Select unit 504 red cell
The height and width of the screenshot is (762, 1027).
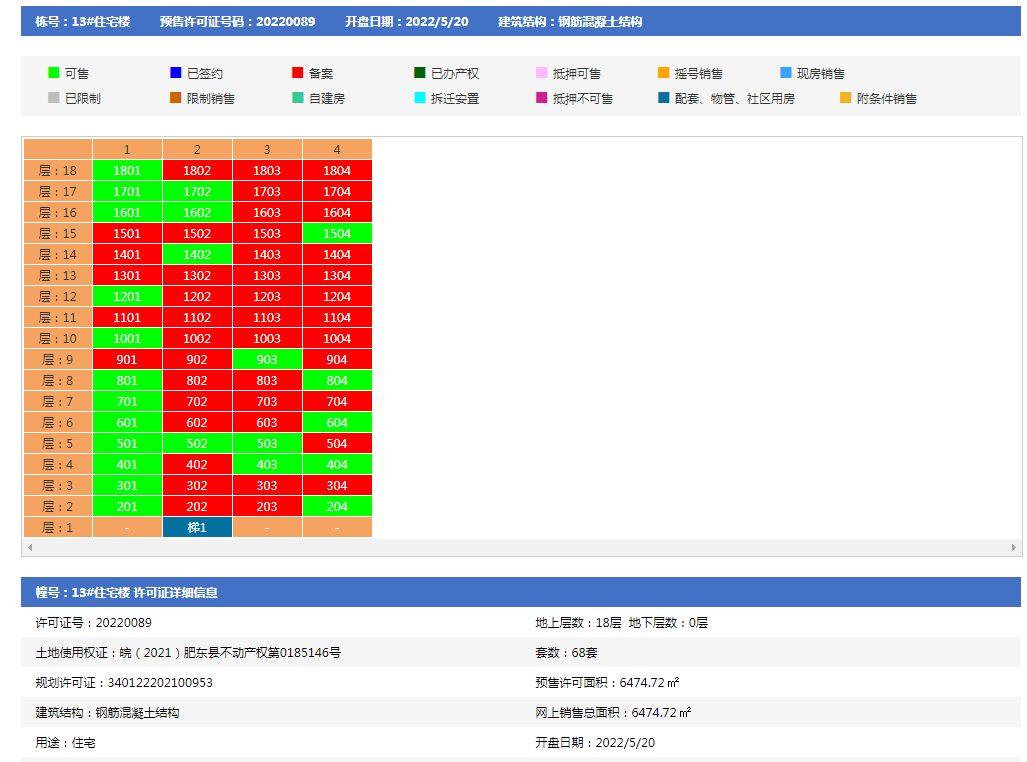[x=337, y=443]
